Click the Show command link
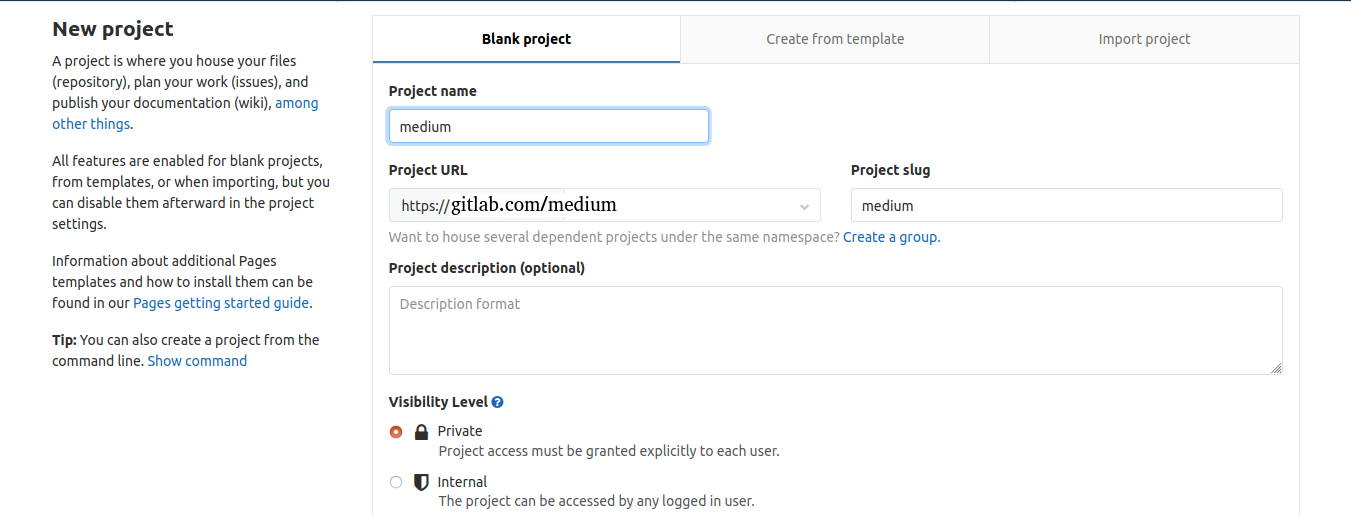This screenshot has height=516, width=1351. pyautogui.click(x=197, y=361)
